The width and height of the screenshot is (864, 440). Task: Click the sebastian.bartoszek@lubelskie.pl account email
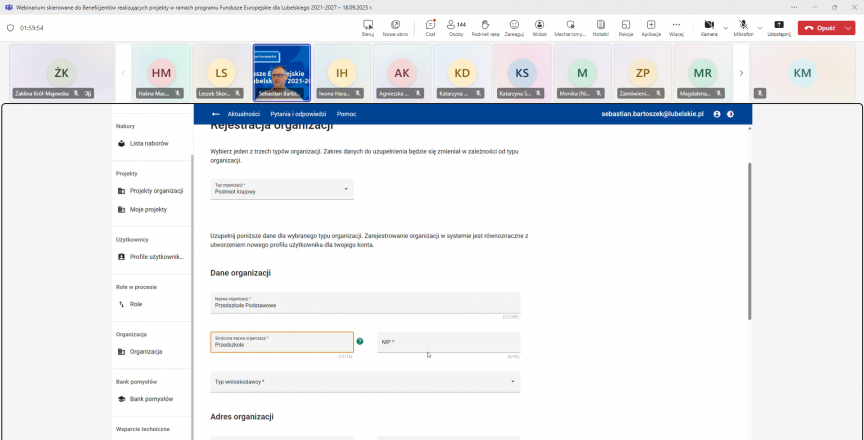tap(652, 114)
